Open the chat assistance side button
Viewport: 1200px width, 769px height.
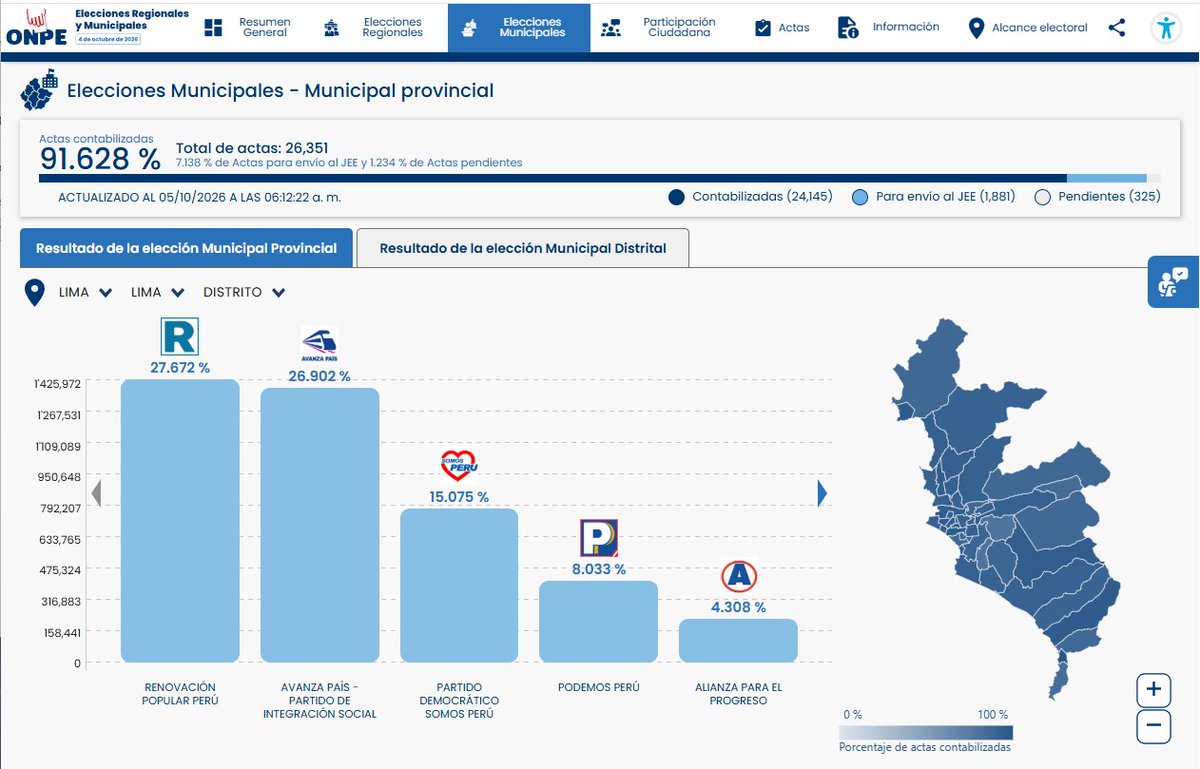1173,282
